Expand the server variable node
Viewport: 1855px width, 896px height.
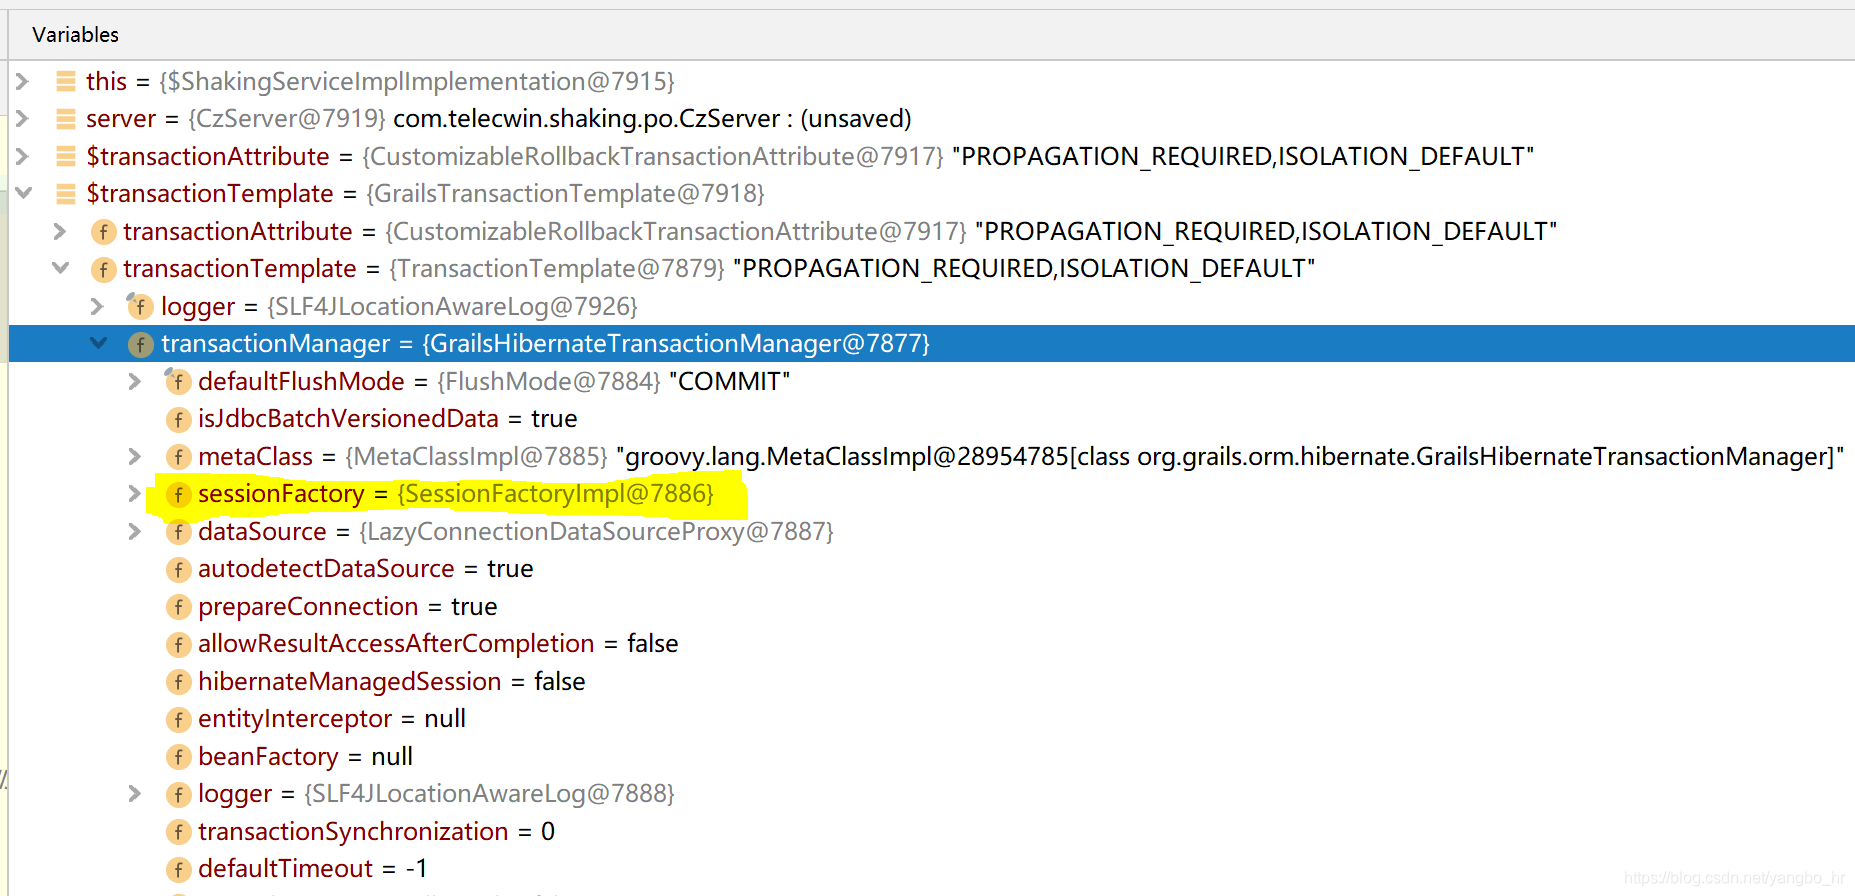click(22, 119)
